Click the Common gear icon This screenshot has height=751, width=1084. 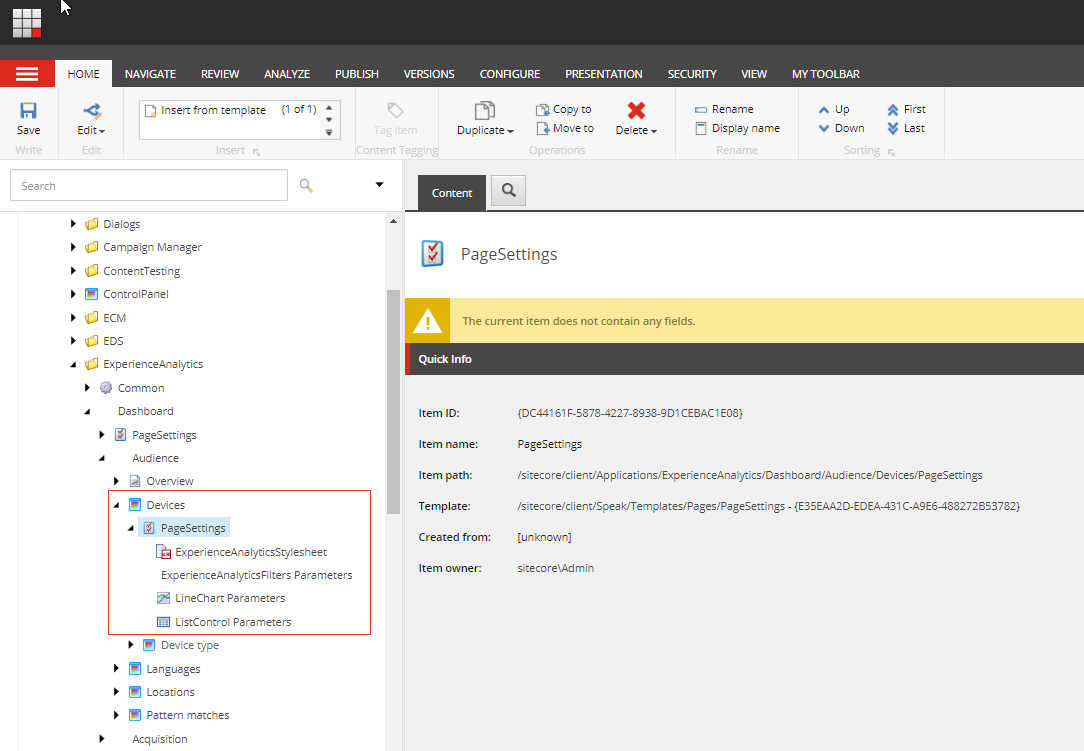tap(106, 388)
